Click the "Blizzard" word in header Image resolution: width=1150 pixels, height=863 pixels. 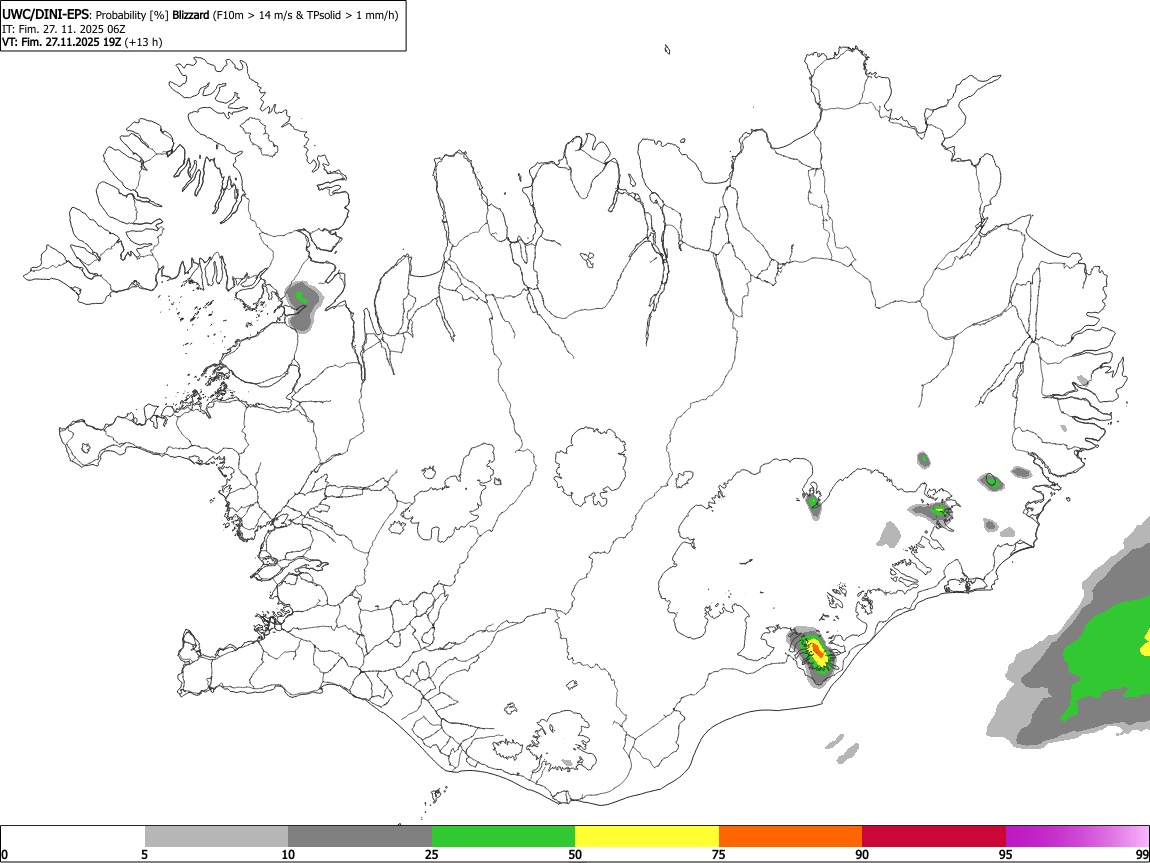tap(191, 15)
